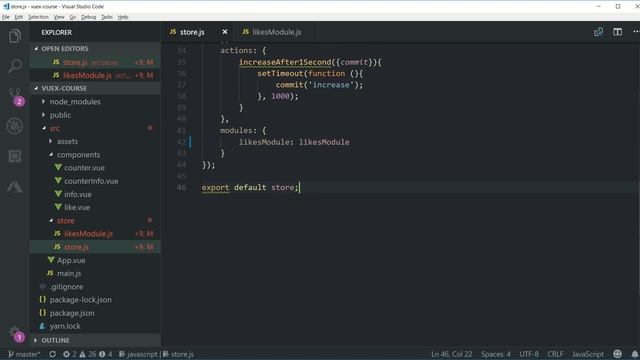Open the File menu

[x=6, y=17]
